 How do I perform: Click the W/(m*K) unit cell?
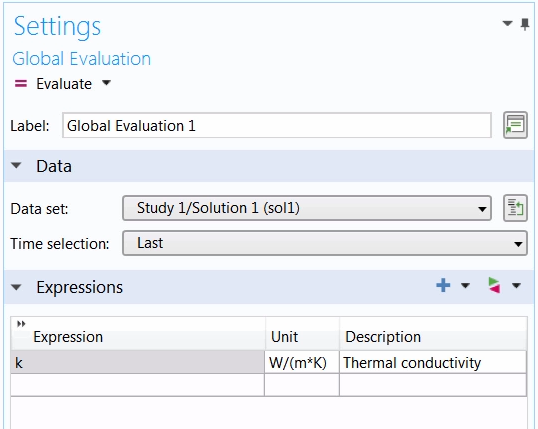point(302,362)
